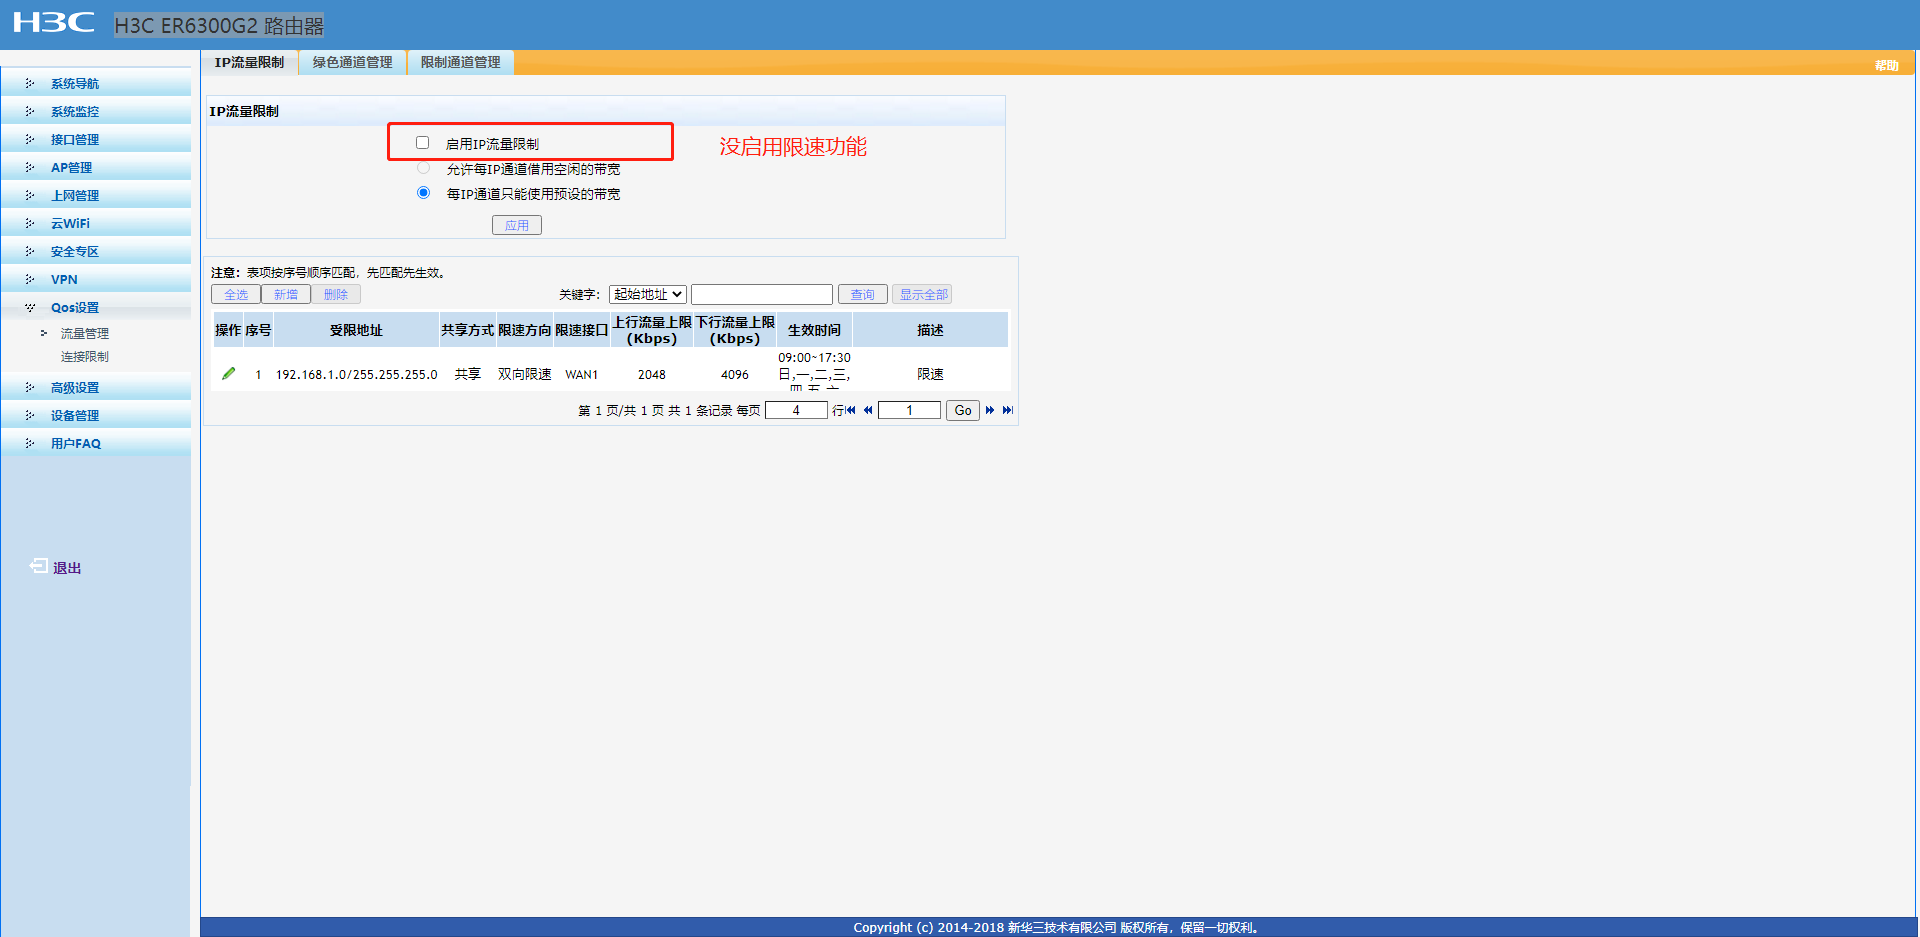Go to previous page arrow icon
This screenshot has height=937, width=1920.
coord(868,410)
